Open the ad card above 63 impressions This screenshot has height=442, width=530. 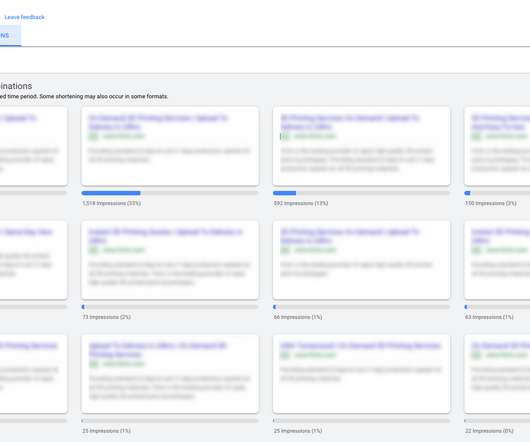click(497, 260)
